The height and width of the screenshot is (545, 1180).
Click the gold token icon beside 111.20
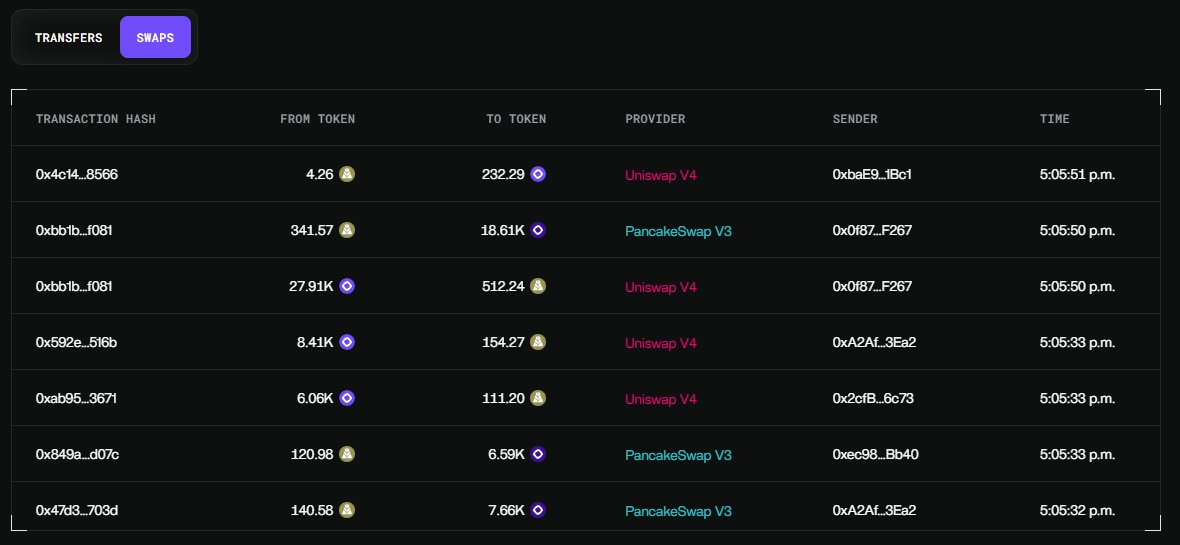pos(538,397)
